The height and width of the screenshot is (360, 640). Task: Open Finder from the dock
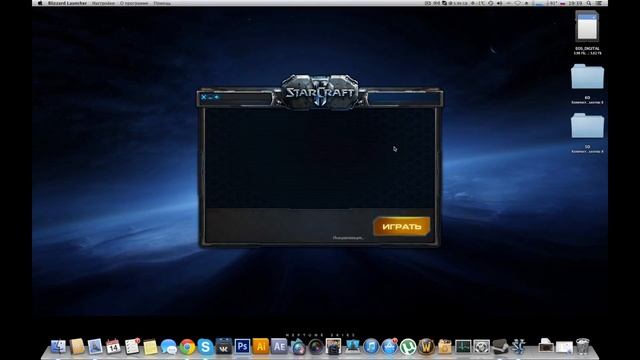point(58,347)
